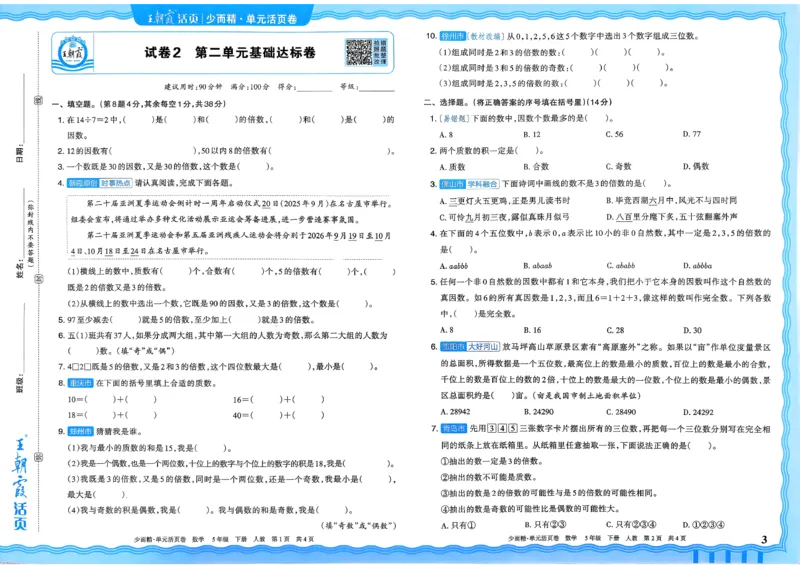
Task: Click the boxed number card 3
Action: [x=492, y=429]
